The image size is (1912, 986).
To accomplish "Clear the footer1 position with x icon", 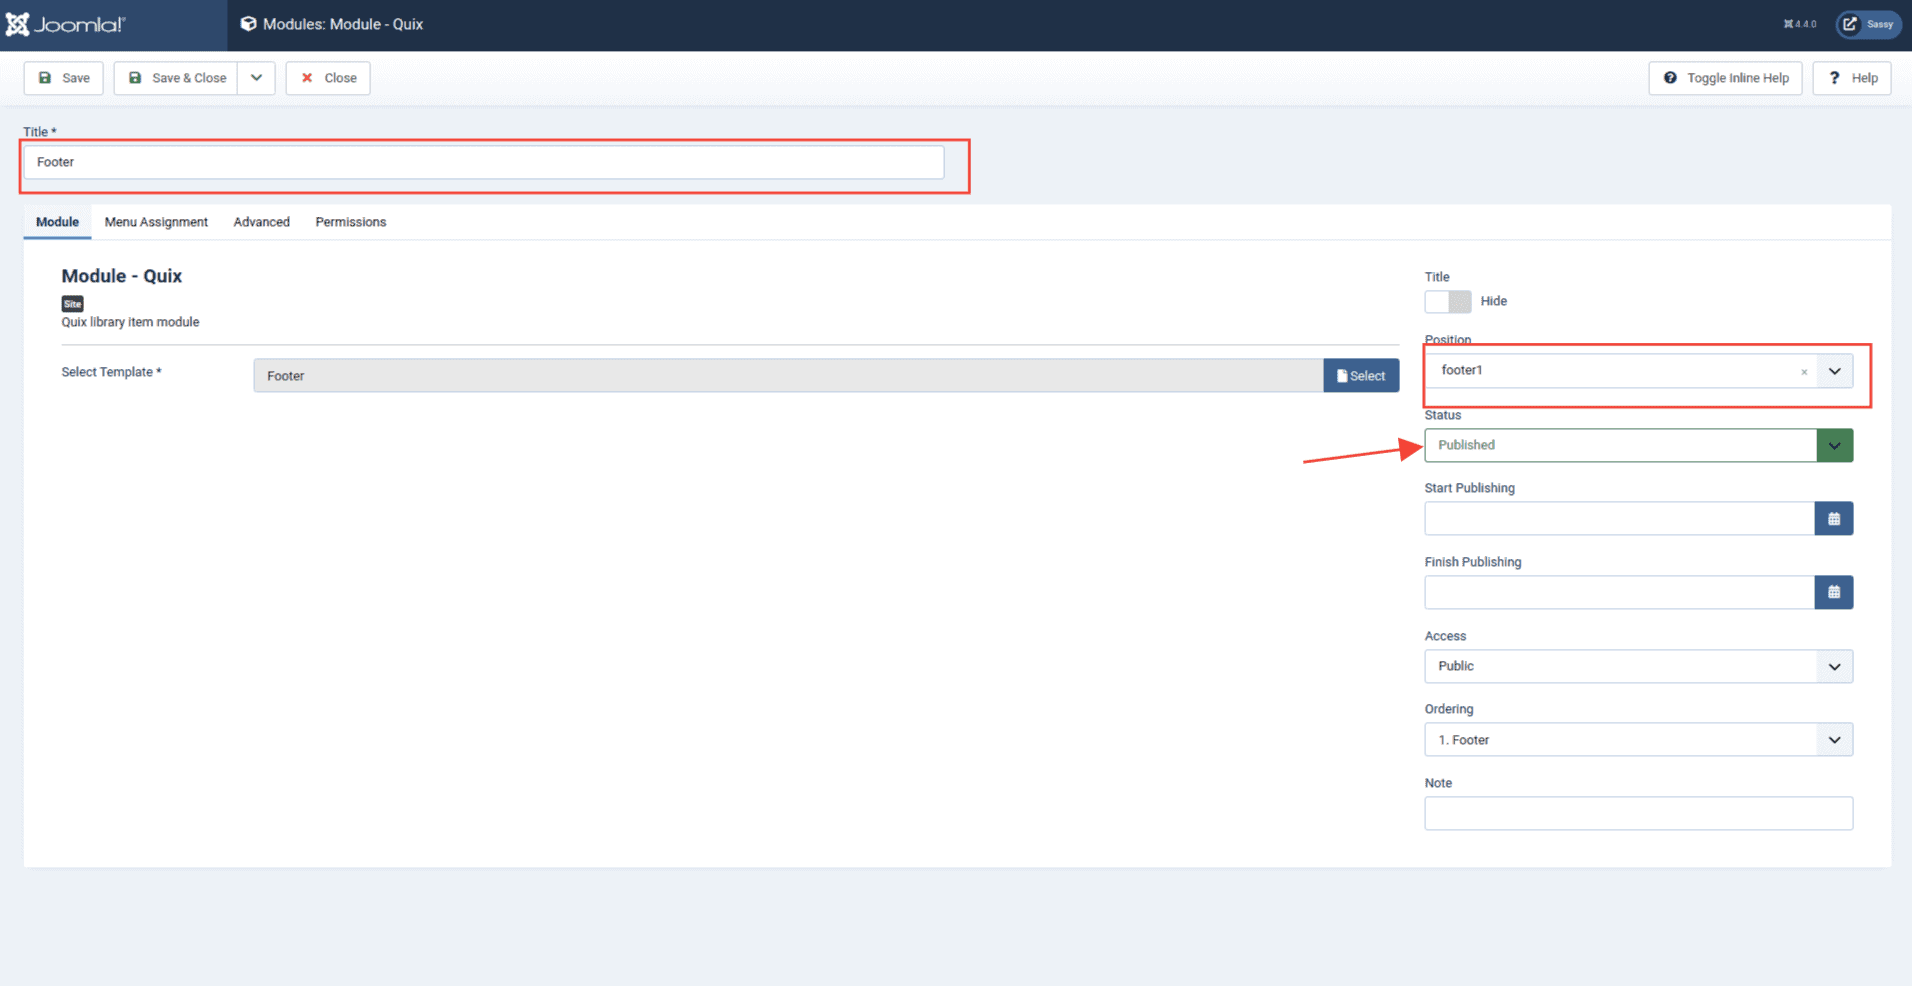I will (x=1804, y=372).
